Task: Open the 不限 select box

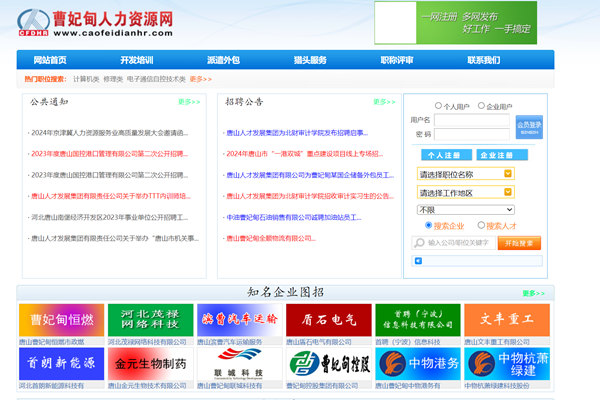Action: (466, 210)
